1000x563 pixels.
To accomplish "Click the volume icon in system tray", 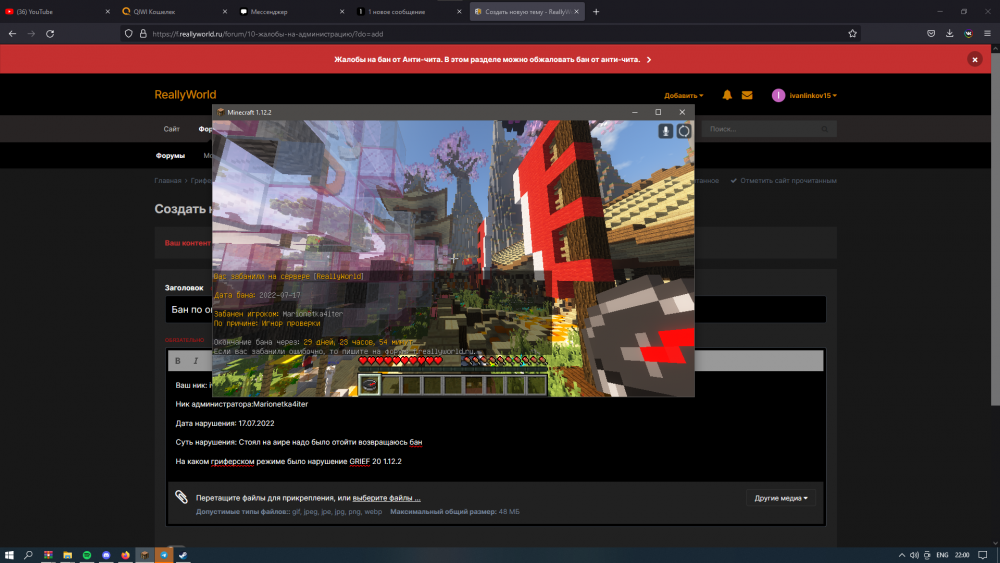I will (x=914, y=555).
